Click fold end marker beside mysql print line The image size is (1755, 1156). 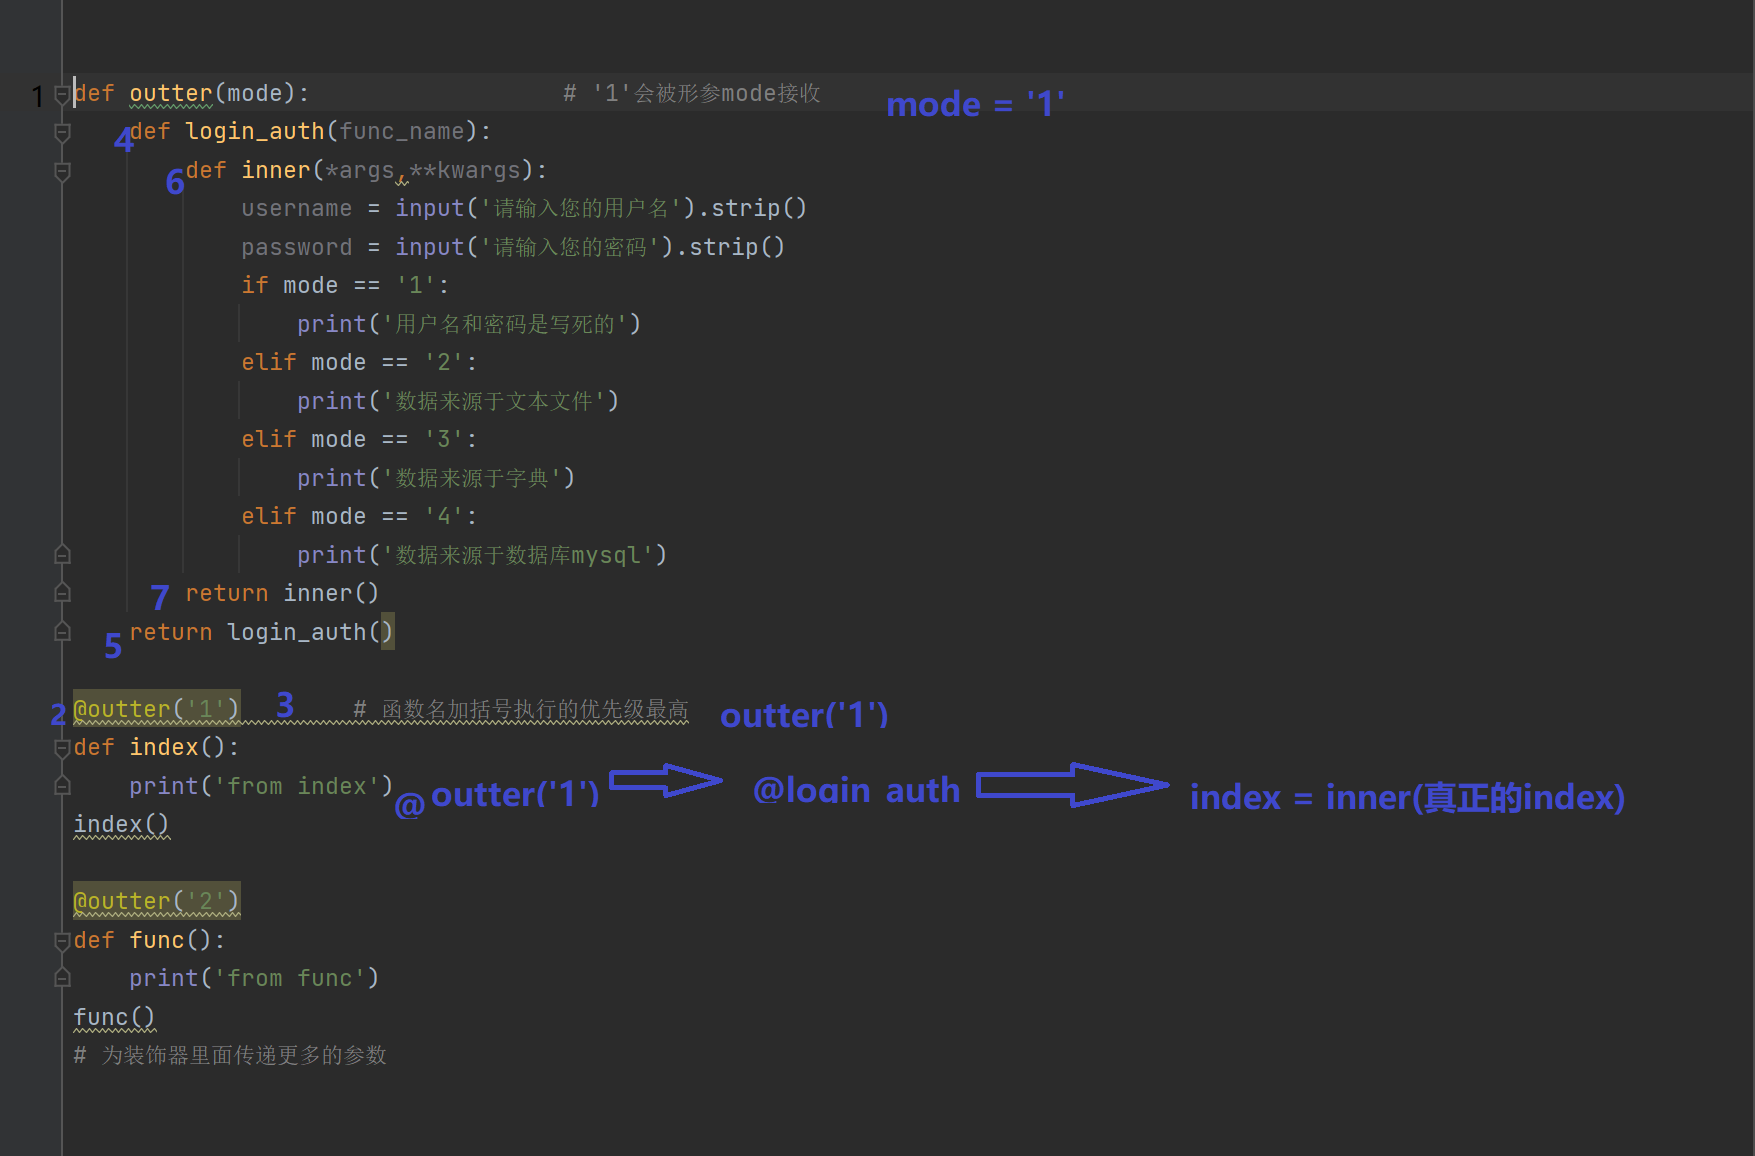62,554
